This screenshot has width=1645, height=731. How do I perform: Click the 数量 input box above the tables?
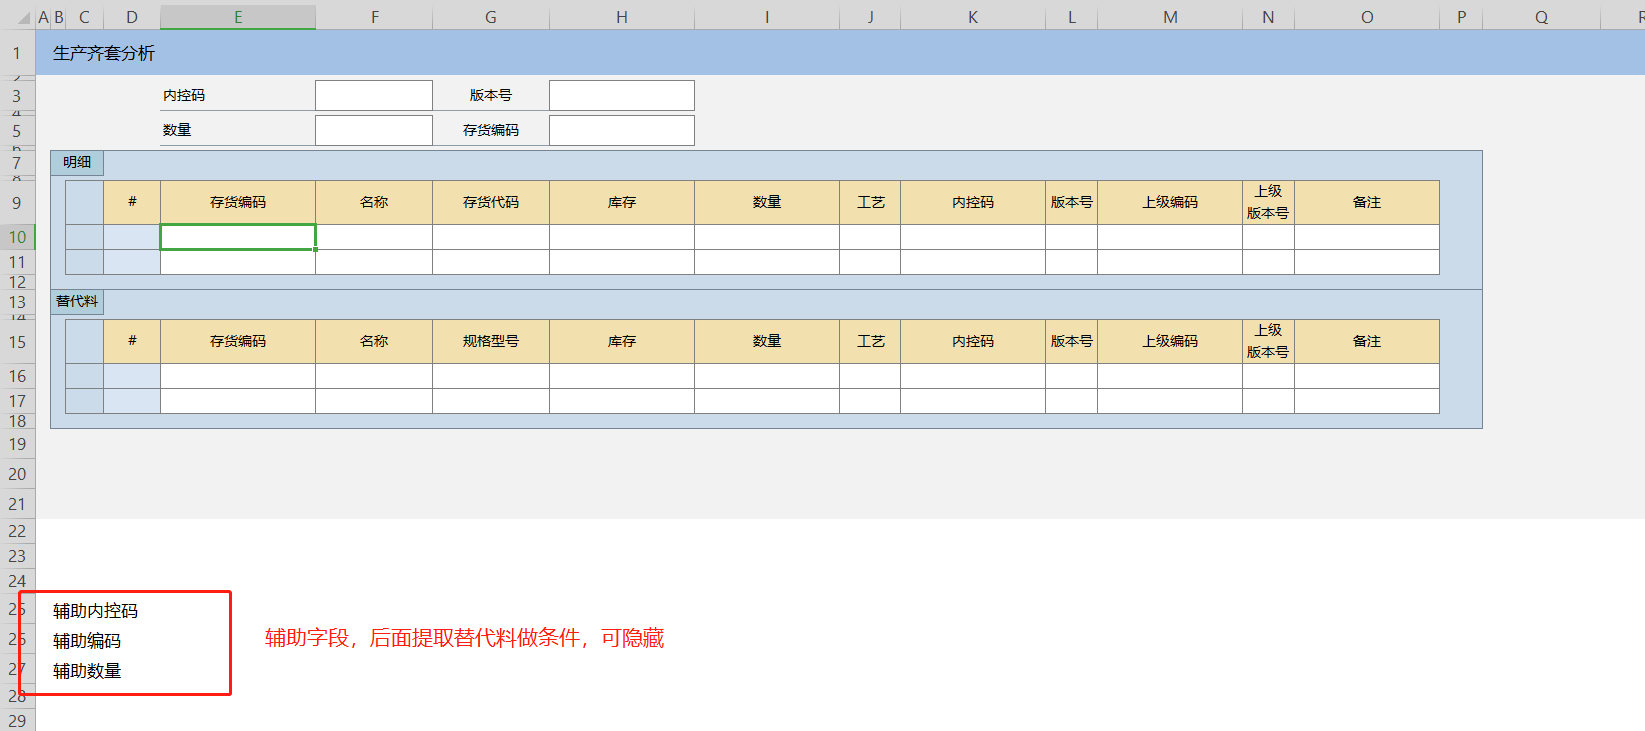tap(373, 130)
